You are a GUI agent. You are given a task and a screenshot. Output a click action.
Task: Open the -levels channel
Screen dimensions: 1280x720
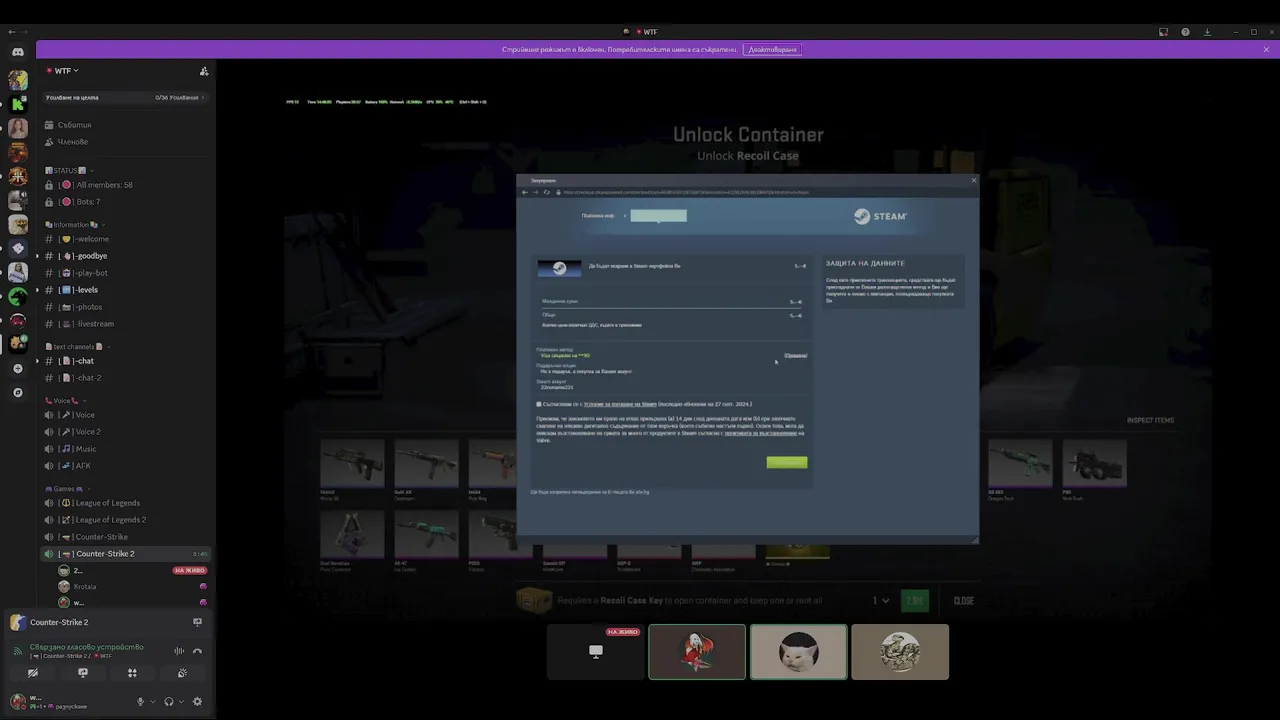(x=125, y=290)
